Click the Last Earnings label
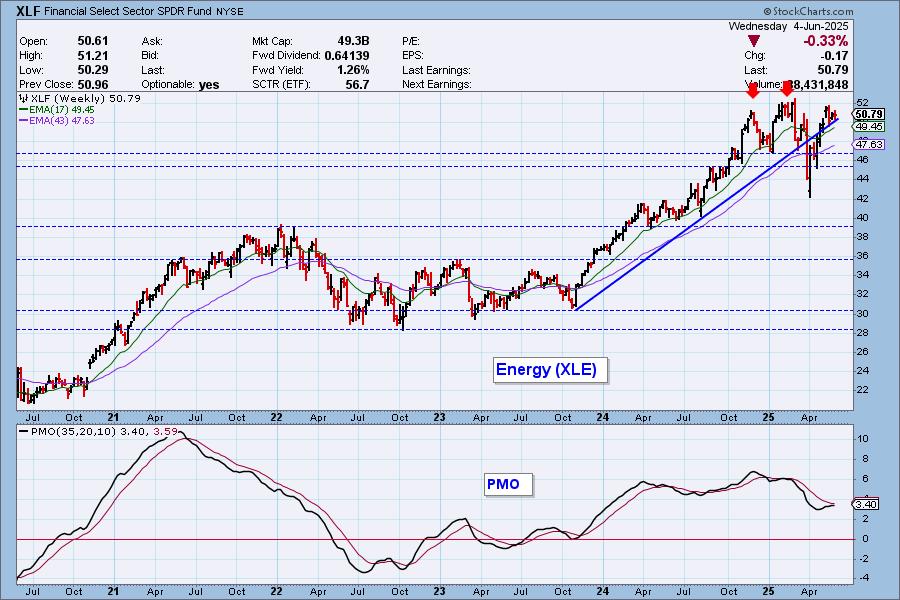The image size is (900, 600). 436,70
